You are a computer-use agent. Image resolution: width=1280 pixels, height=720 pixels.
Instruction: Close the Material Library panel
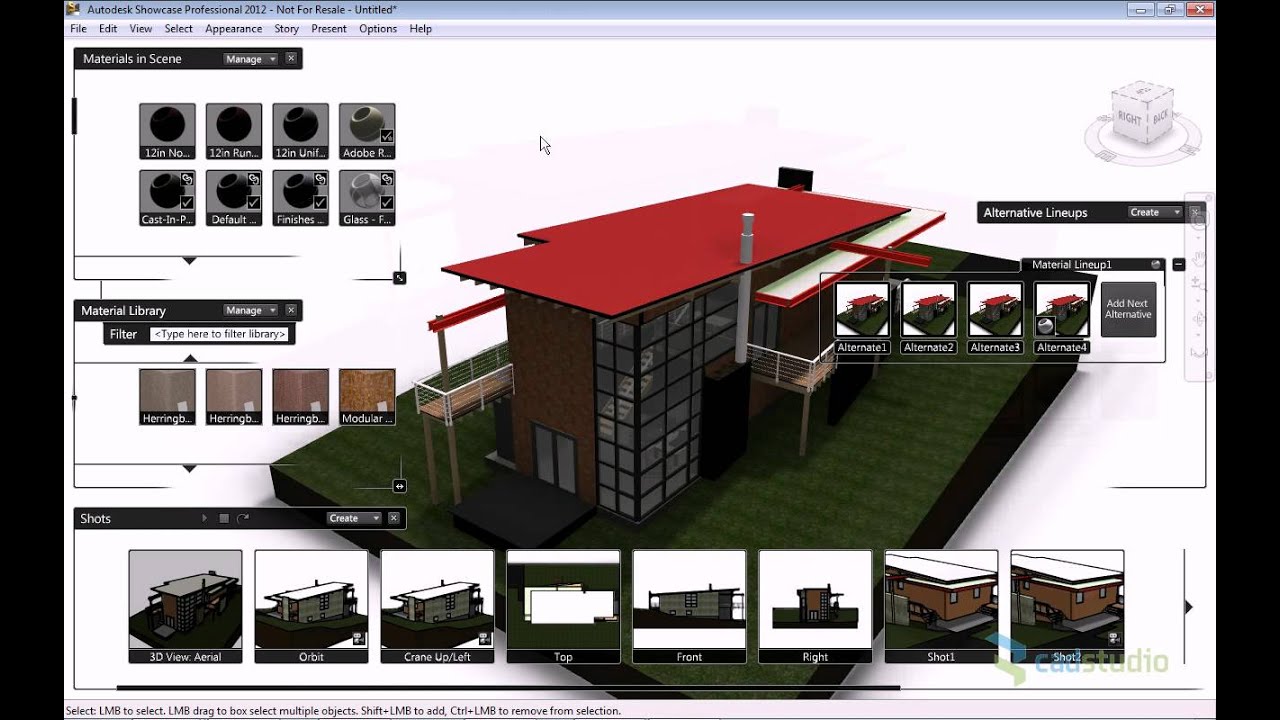click(291, 310)
